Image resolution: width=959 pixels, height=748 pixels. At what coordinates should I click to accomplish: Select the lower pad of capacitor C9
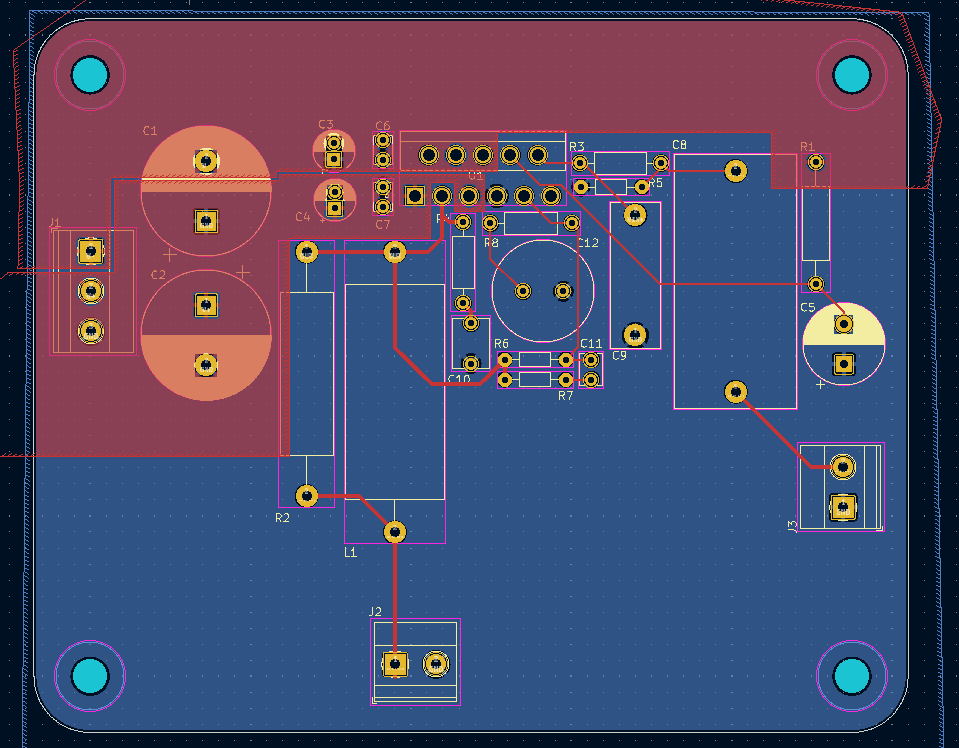(635, 335)
